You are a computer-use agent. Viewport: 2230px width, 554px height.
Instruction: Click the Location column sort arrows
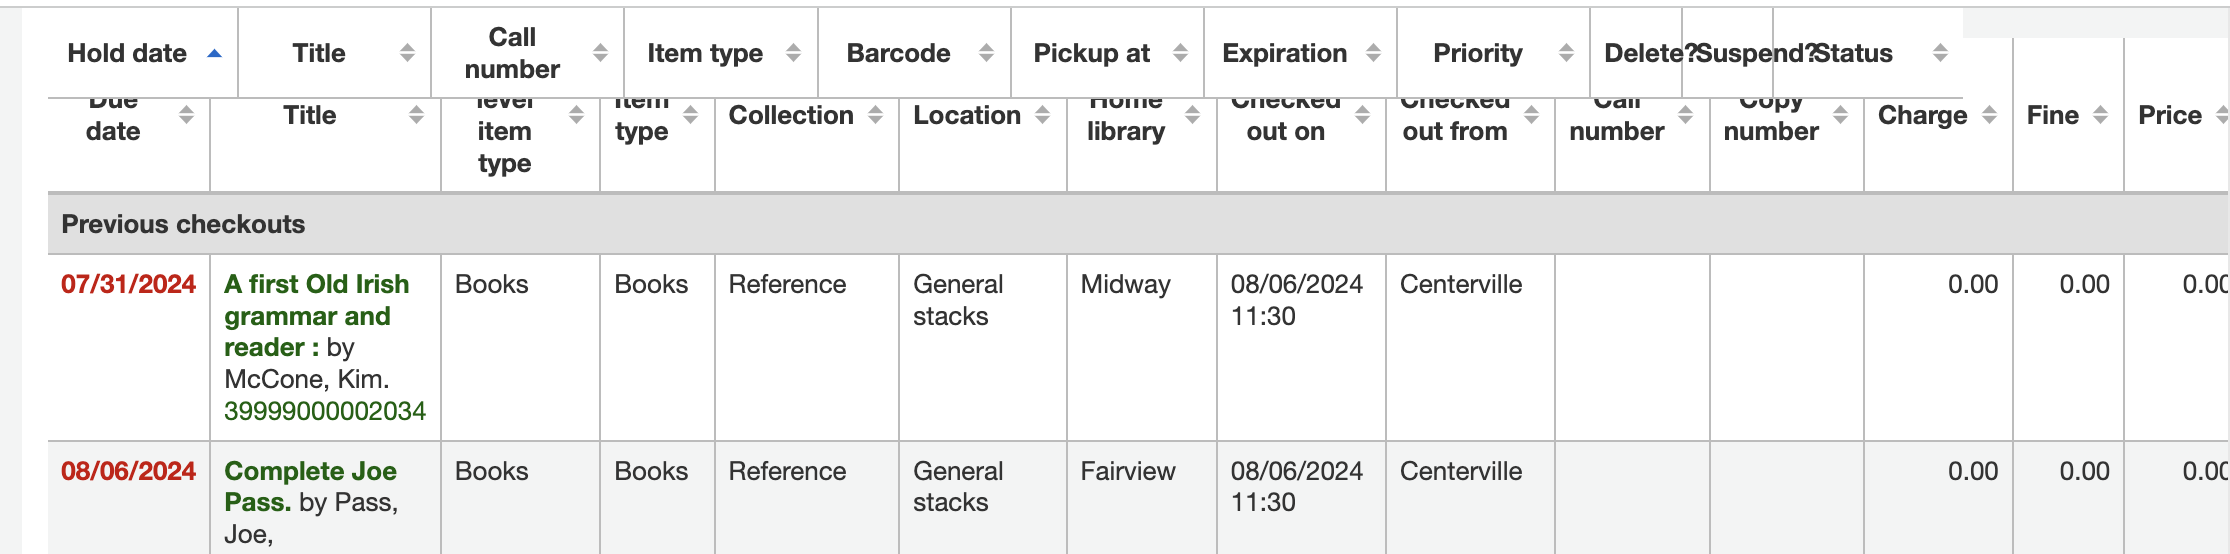pos(1042,115)
